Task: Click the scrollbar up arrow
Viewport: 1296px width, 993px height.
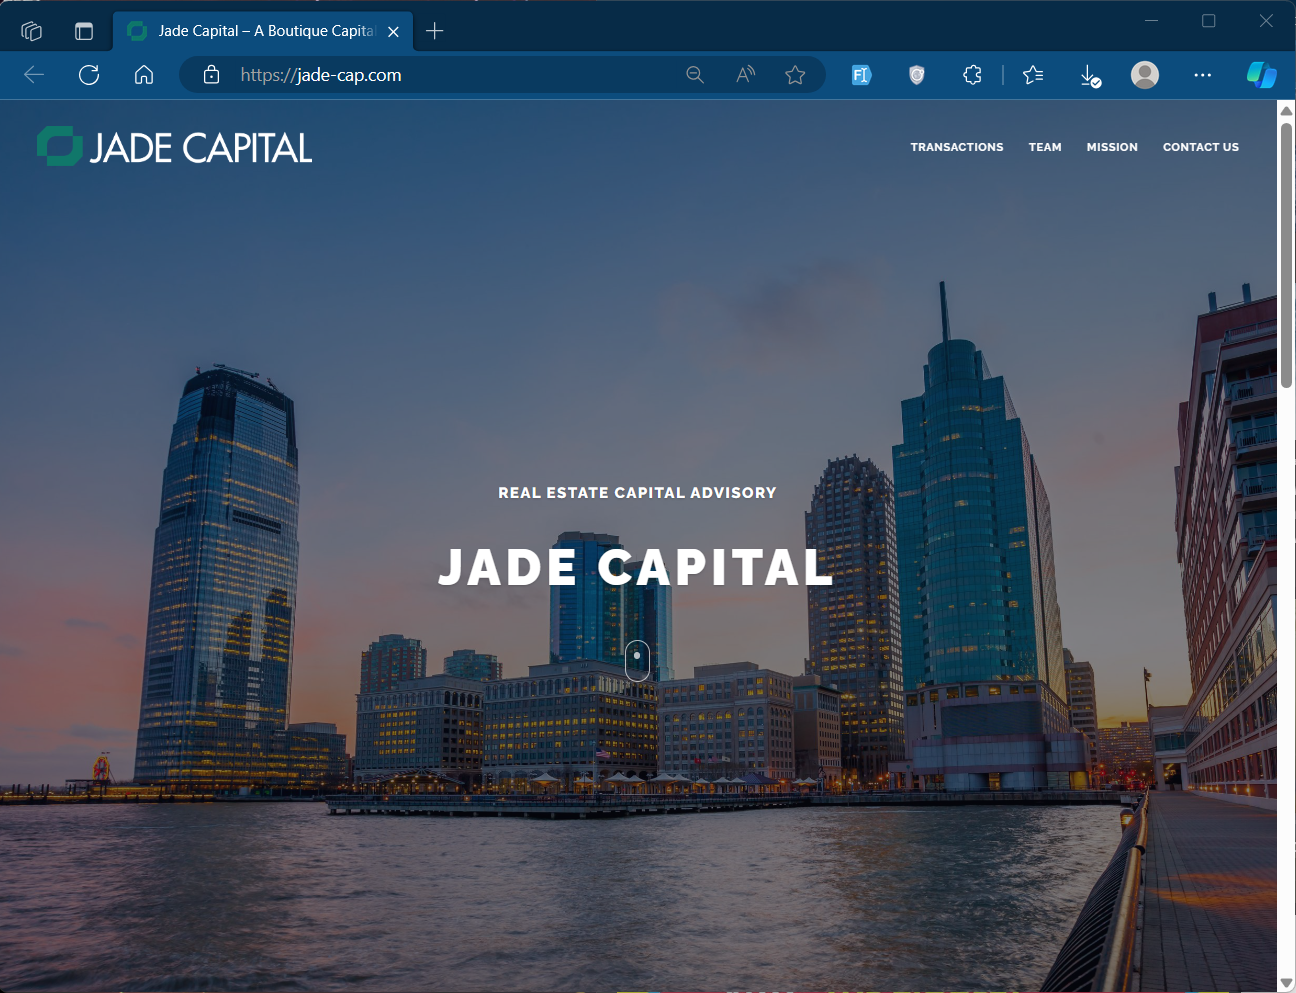Action: pyautogui.click(x=1286, y=110)
